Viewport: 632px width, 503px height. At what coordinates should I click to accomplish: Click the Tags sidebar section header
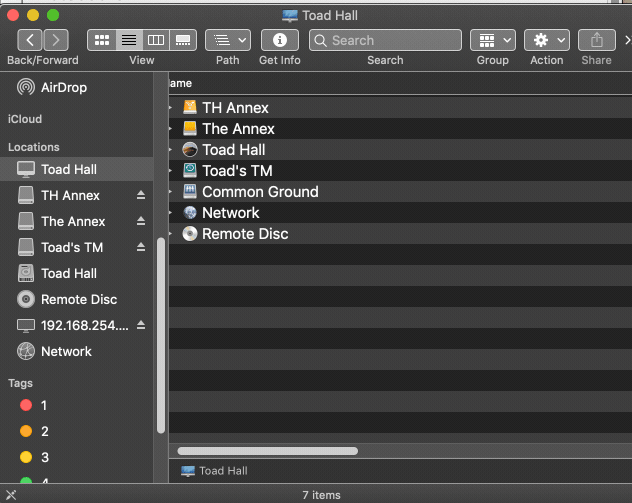[x=20, y=383]
